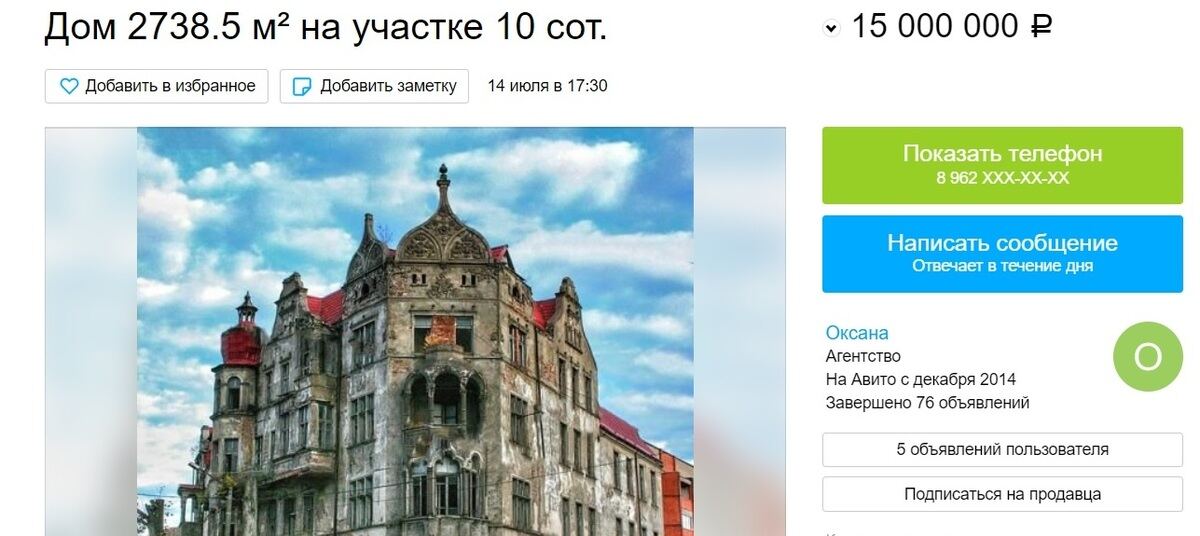This screenshot has height=536, width=1200.
Task: Open seller's green avatar with letter O
Action: point(1147,357)
